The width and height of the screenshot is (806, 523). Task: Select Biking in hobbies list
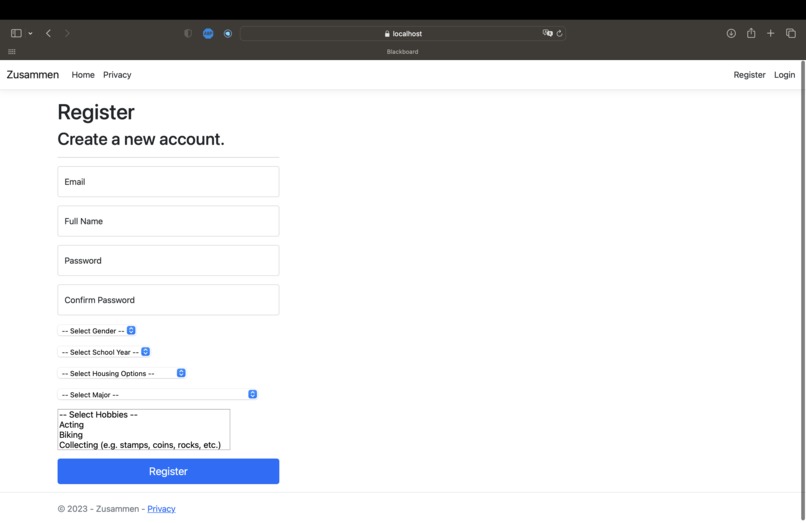[143, 435]
